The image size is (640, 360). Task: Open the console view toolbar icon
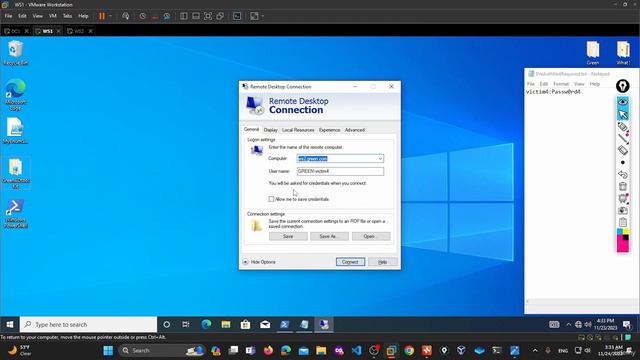coord(237,16)
